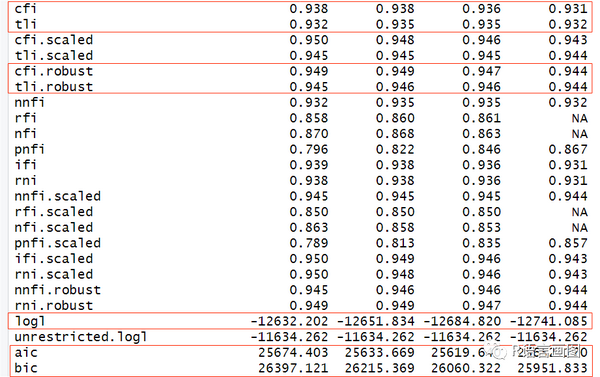Click the nnfi.scaled row label
Screen dimensions: 600x377
[58, 196]
